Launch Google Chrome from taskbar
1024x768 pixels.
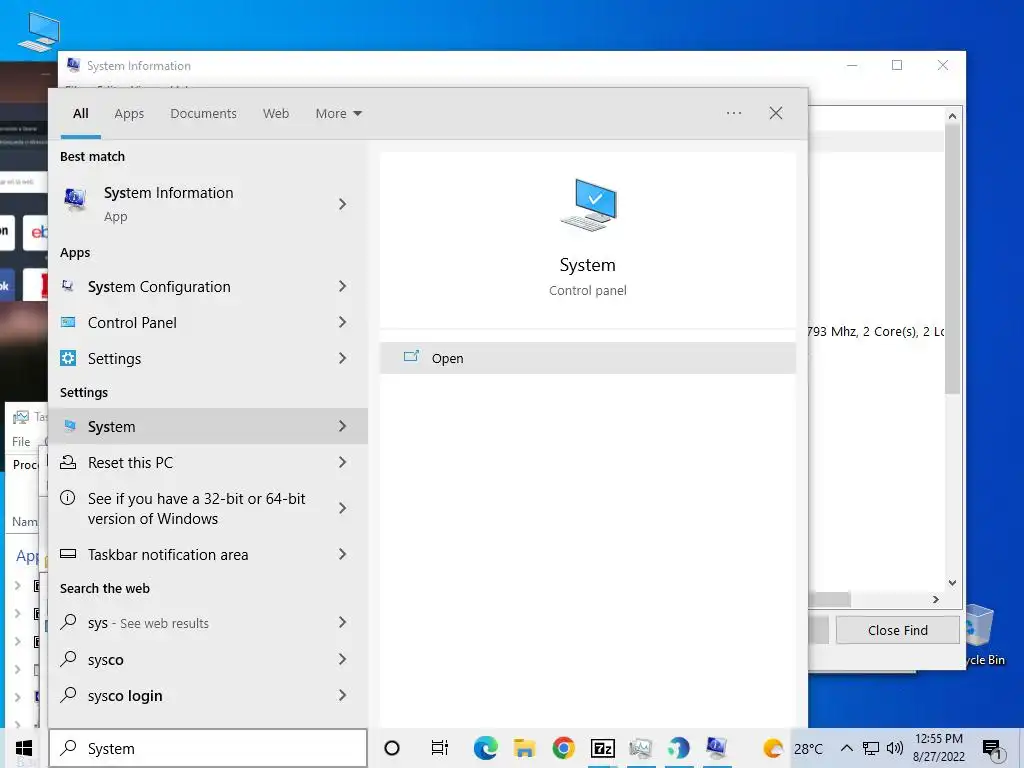click(x=564, y=748)
